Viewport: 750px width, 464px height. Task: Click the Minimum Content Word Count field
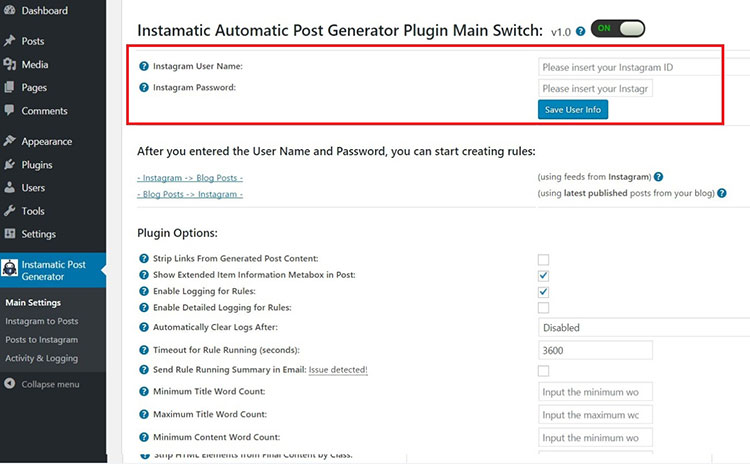(595, 438)
